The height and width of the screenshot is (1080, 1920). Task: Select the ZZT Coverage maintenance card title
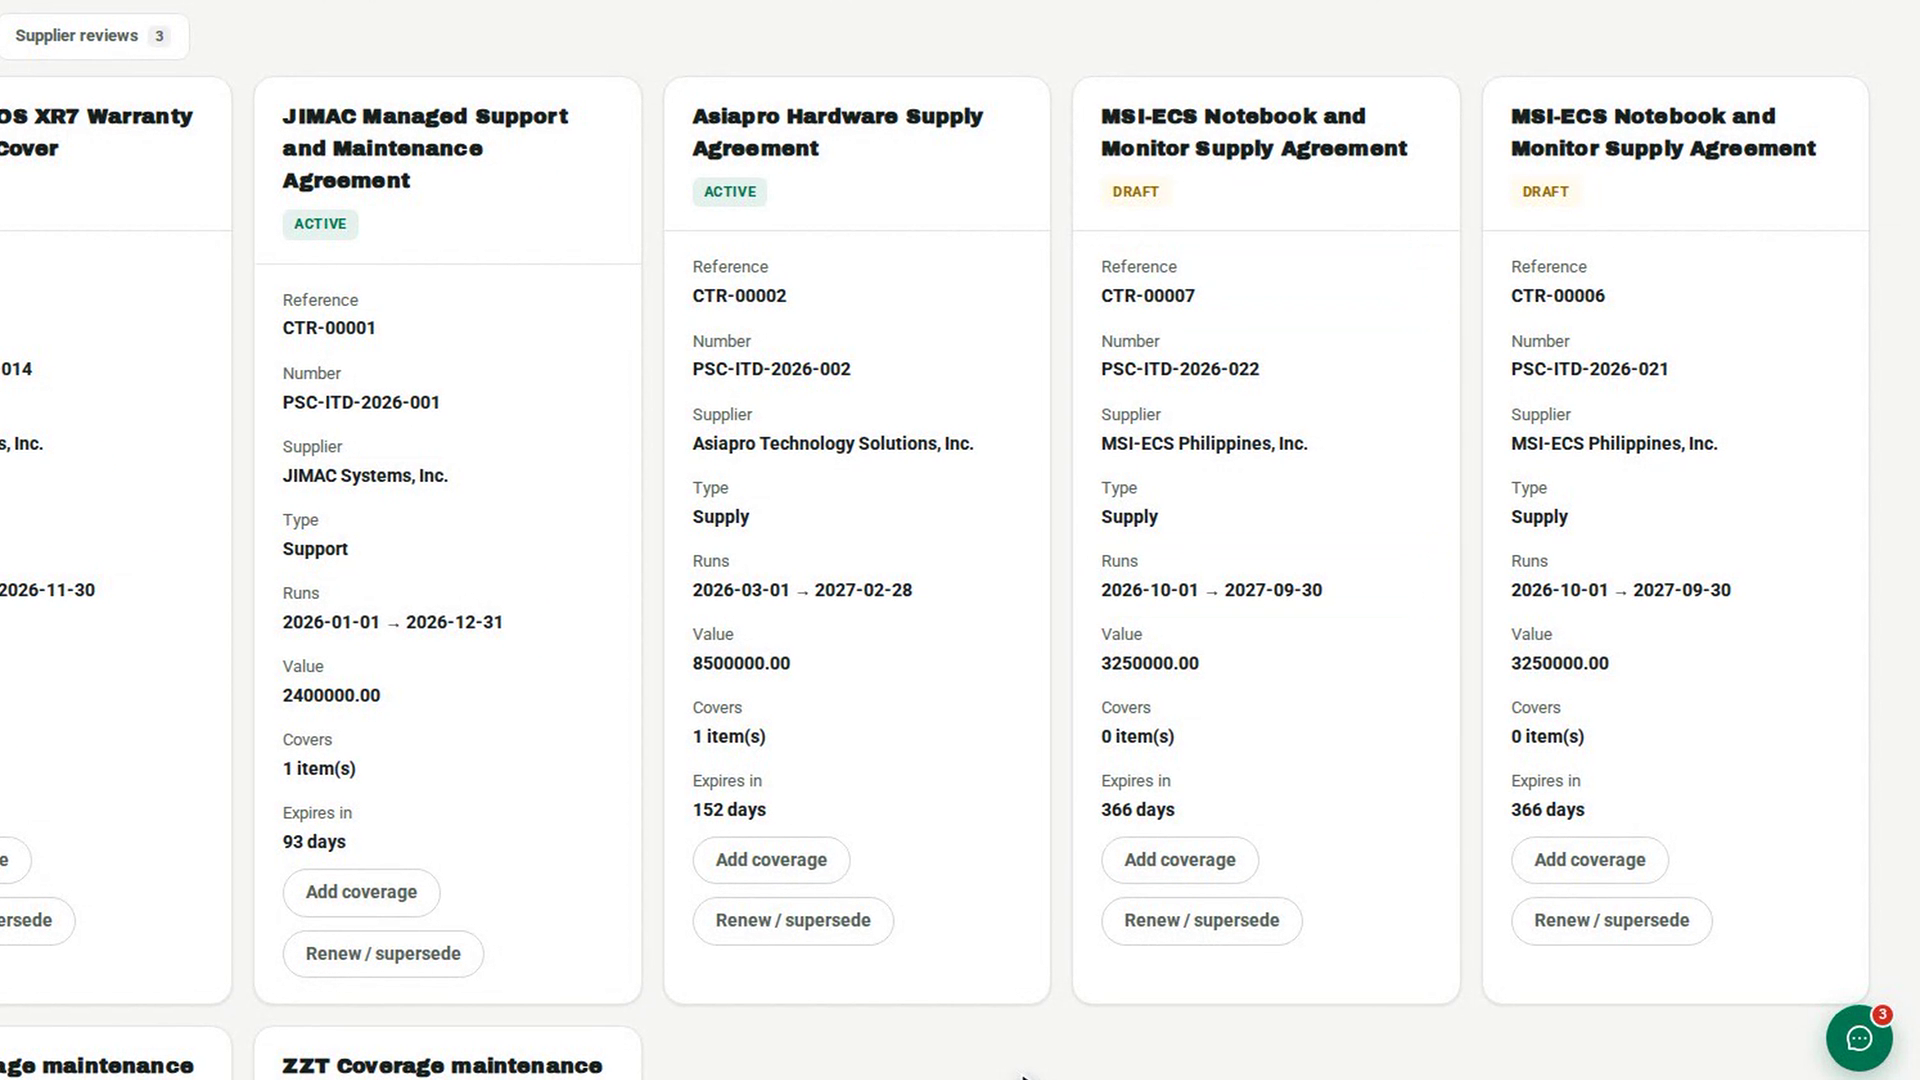(442, 1066)
